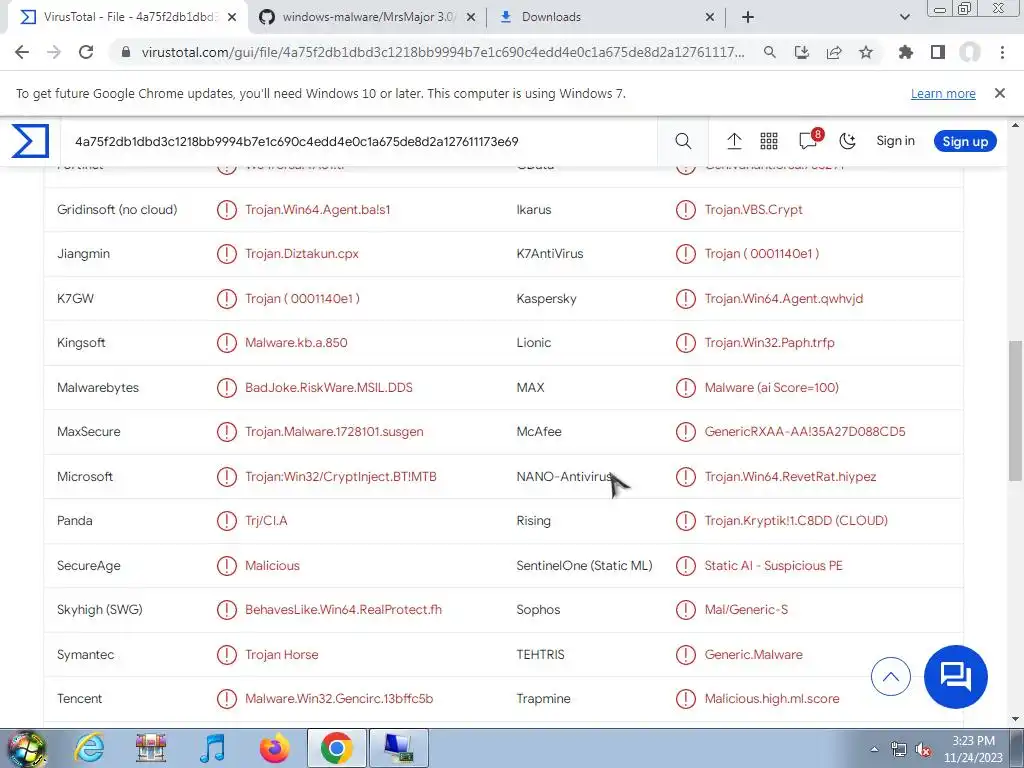Viewport: 1024px width, 768px height.
Task: Click GenericRXAA-AA!35A27D088CD5 detection text
Action: coord(805,432)
